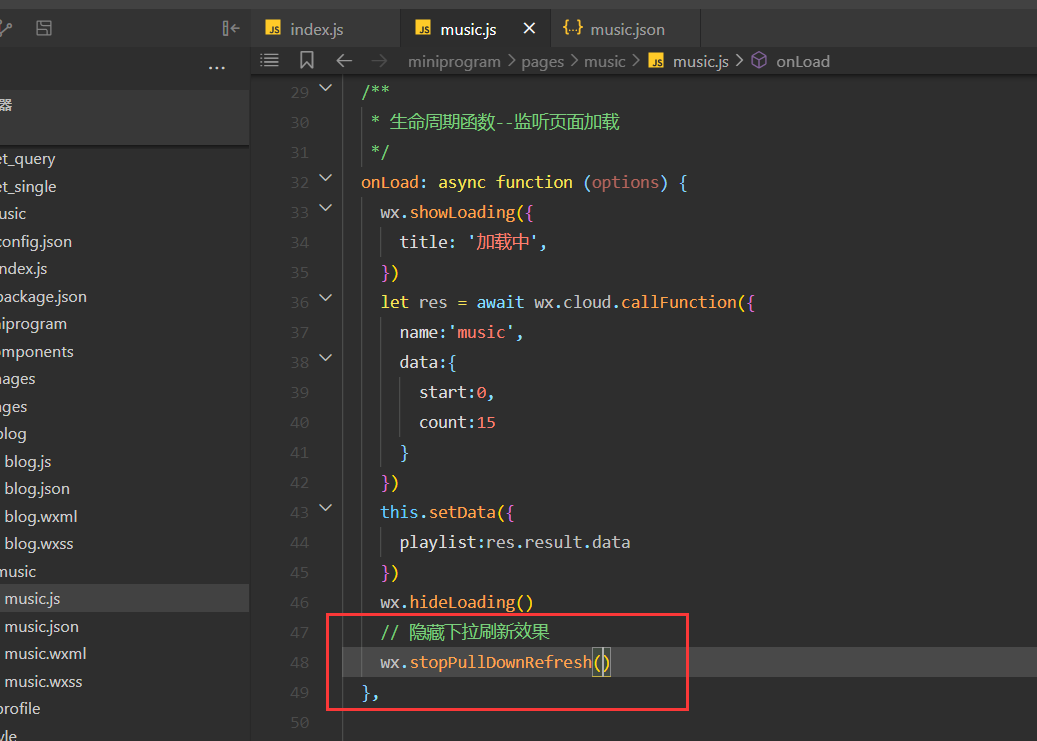The height and width of the screenshot is (741, 1037).
Task: Fold the showLoading call at line 33
Action: click(325, 208)
